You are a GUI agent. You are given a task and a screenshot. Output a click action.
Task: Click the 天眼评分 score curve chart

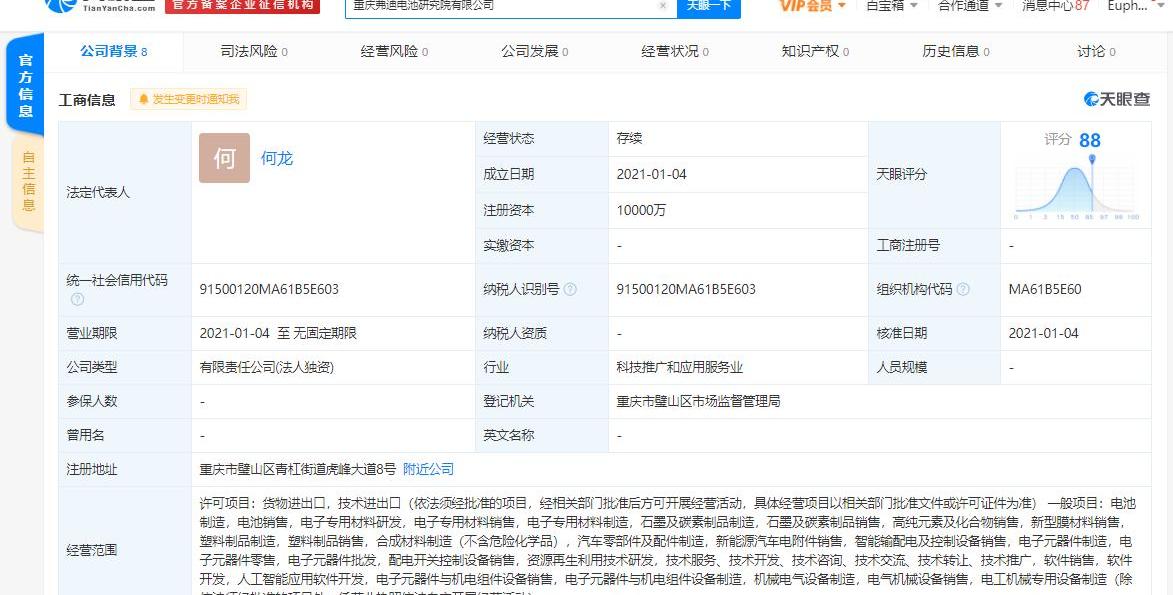pos(1073,190)
